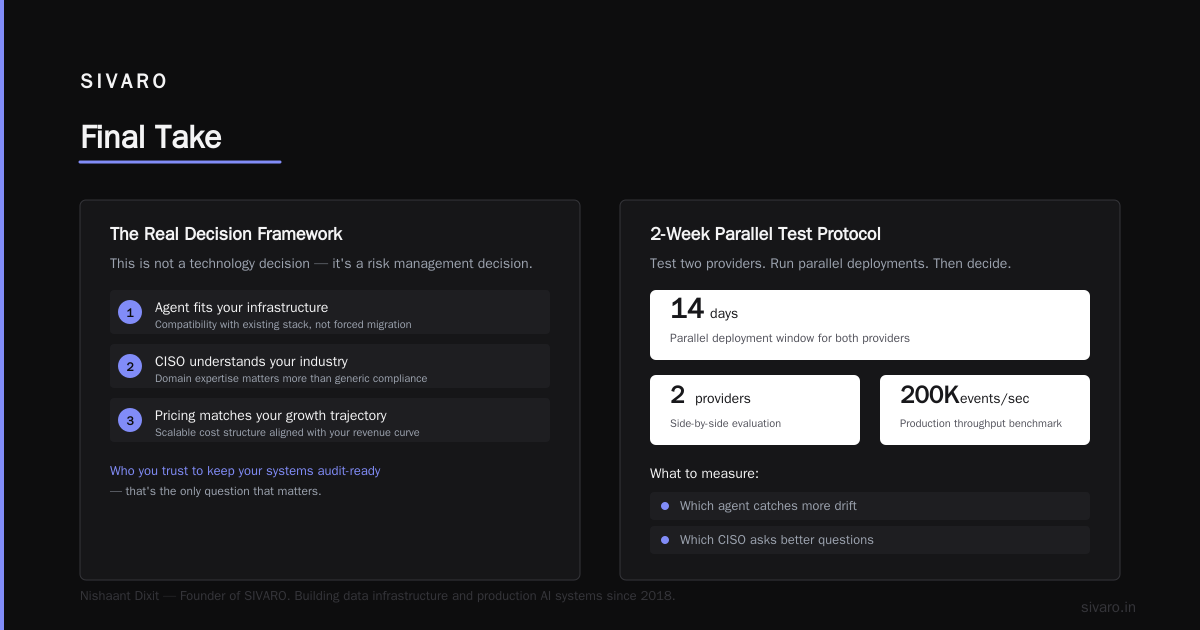Viewport: 1200px width, 630px height.
Task: Click 'This is not a technology decision' sentence
Action: [x=321, y=264]
